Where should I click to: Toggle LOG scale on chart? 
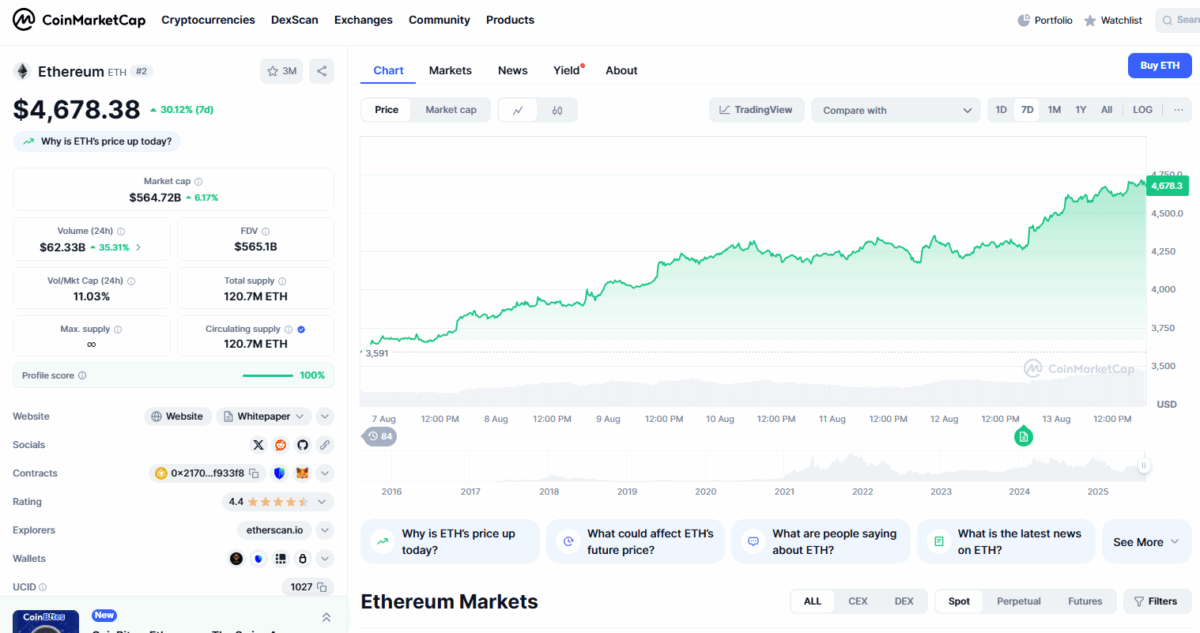coord(1142,110)
